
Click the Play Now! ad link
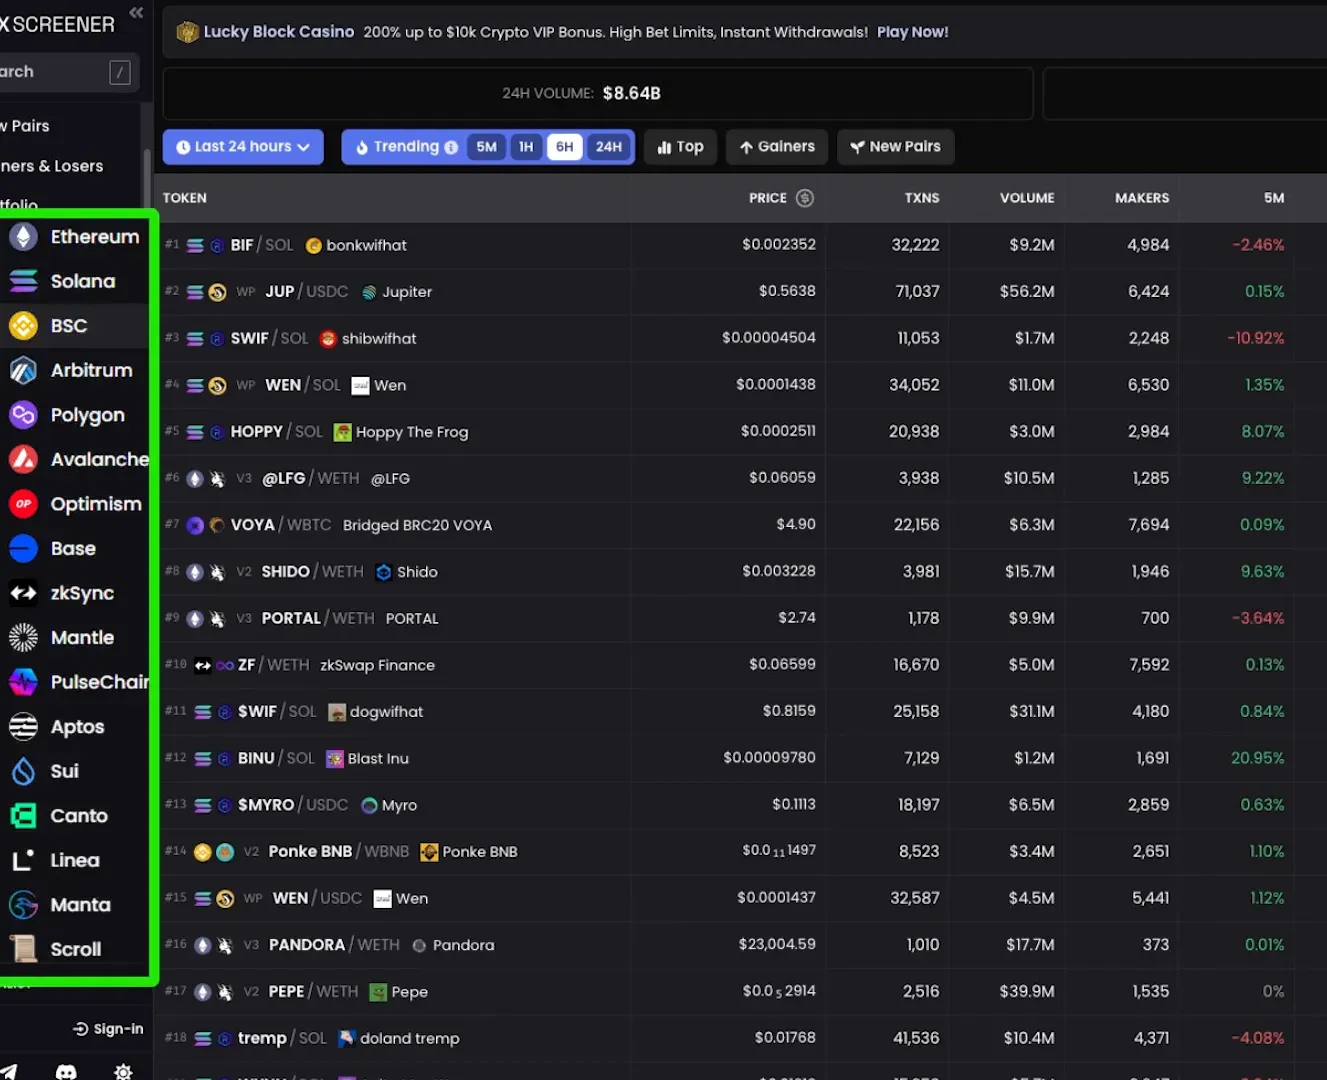(x=913, y=32)
